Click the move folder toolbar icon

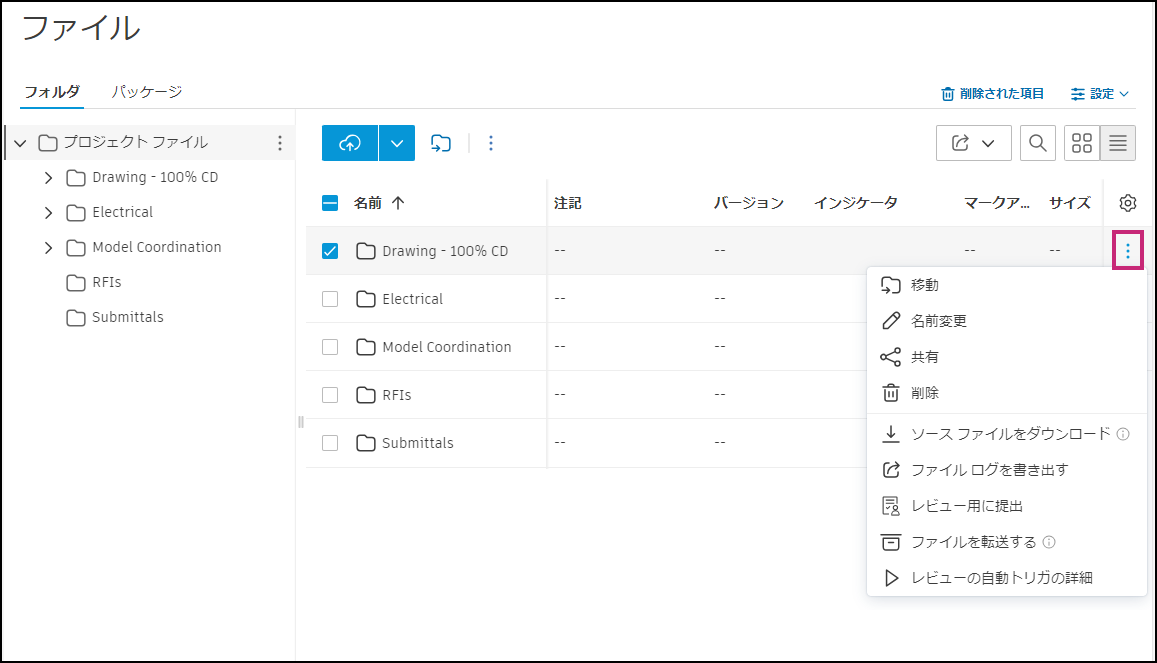[x=441, y=143]
